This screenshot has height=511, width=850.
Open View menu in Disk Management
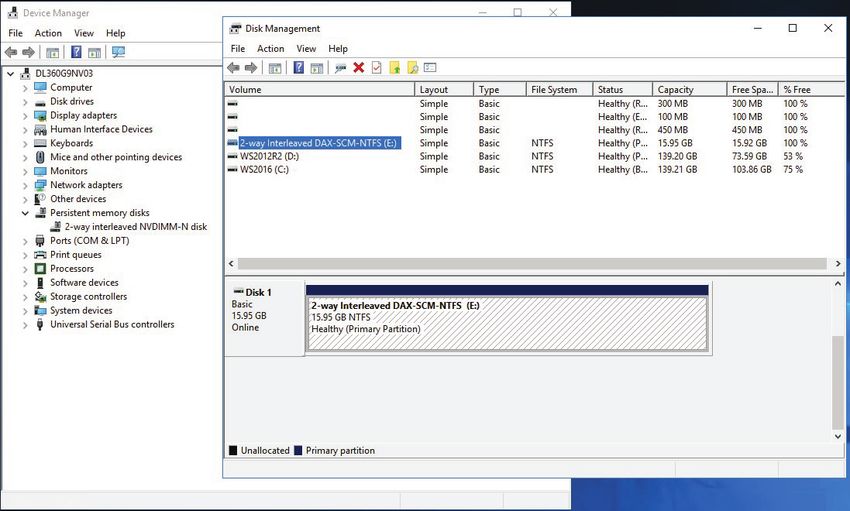point(306,49)
